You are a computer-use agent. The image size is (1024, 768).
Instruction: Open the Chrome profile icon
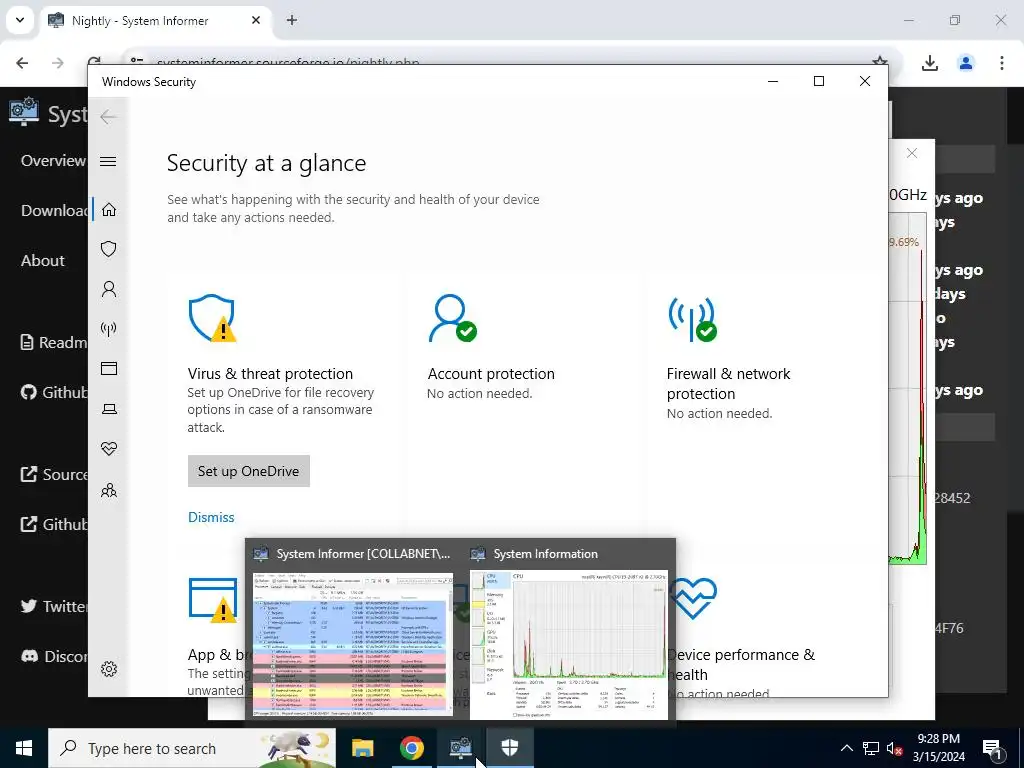[x=966, y=63]
